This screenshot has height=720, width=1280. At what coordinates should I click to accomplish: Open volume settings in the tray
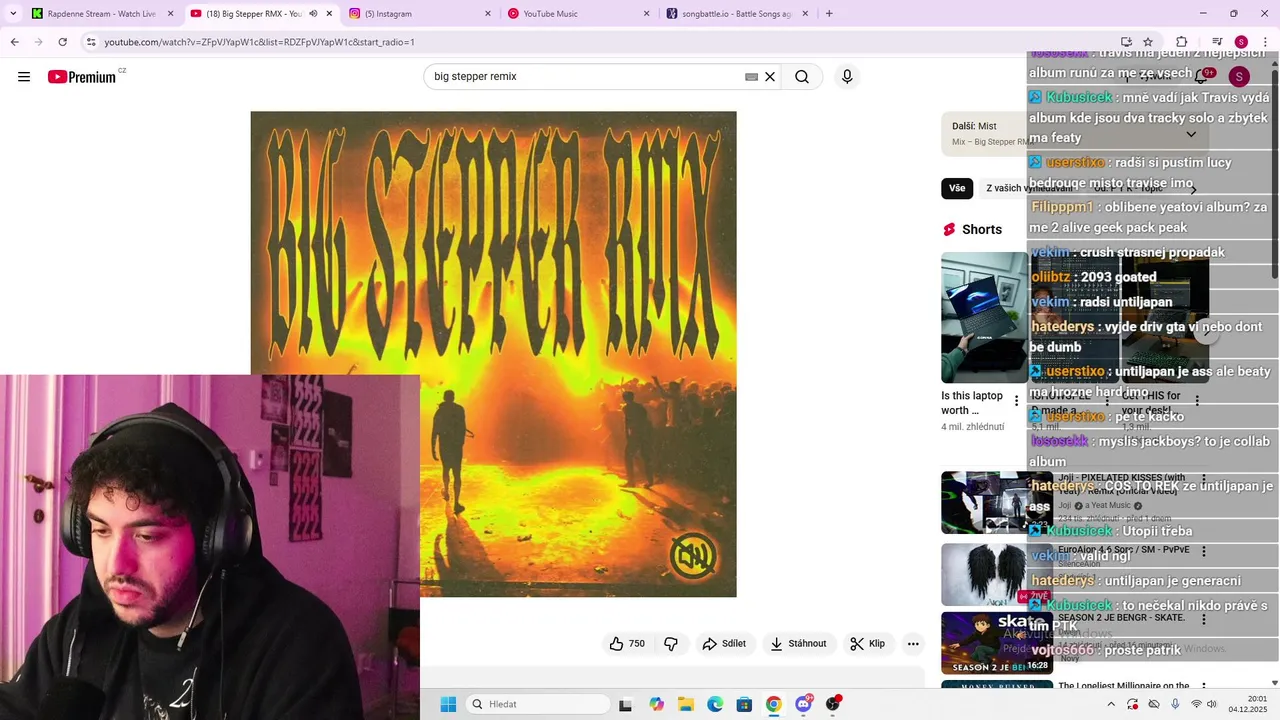[1212, 704]
